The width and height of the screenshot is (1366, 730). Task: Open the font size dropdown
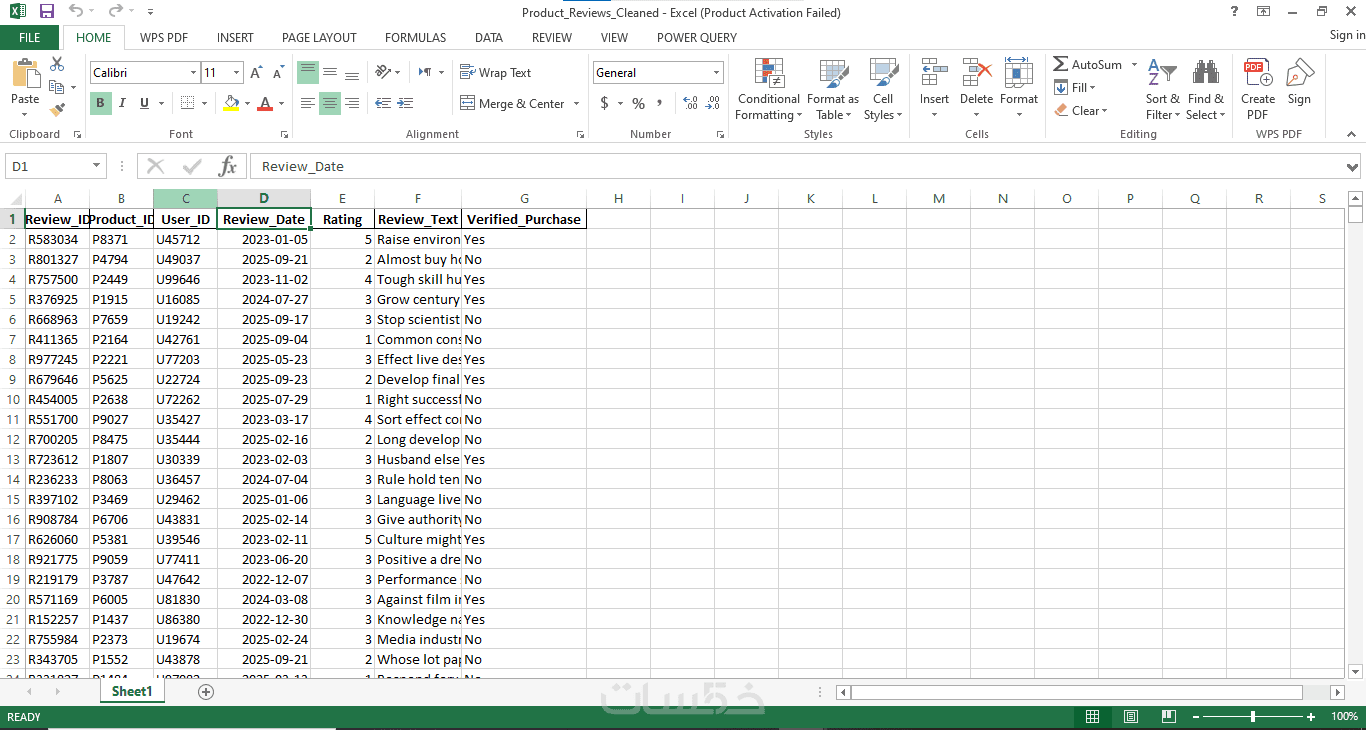click(x=236, y=73)
